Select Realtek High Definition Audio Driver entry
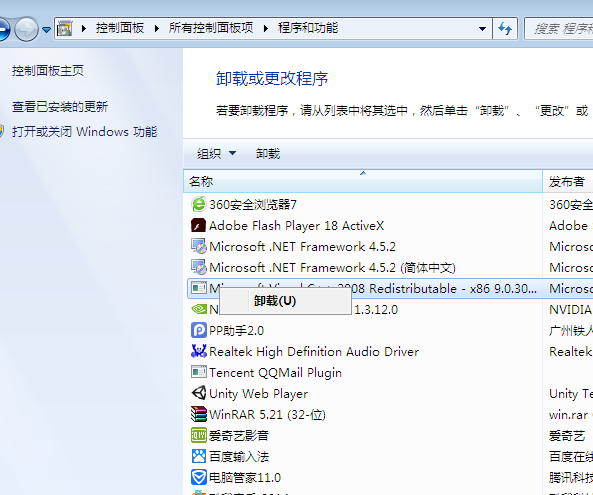 pos(314,351)
